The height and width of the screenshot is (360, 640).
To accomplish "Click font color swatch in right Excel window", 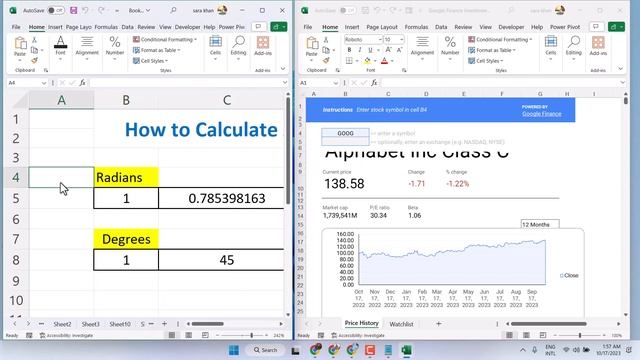I will pyautogui.click(x=384, y=61).
